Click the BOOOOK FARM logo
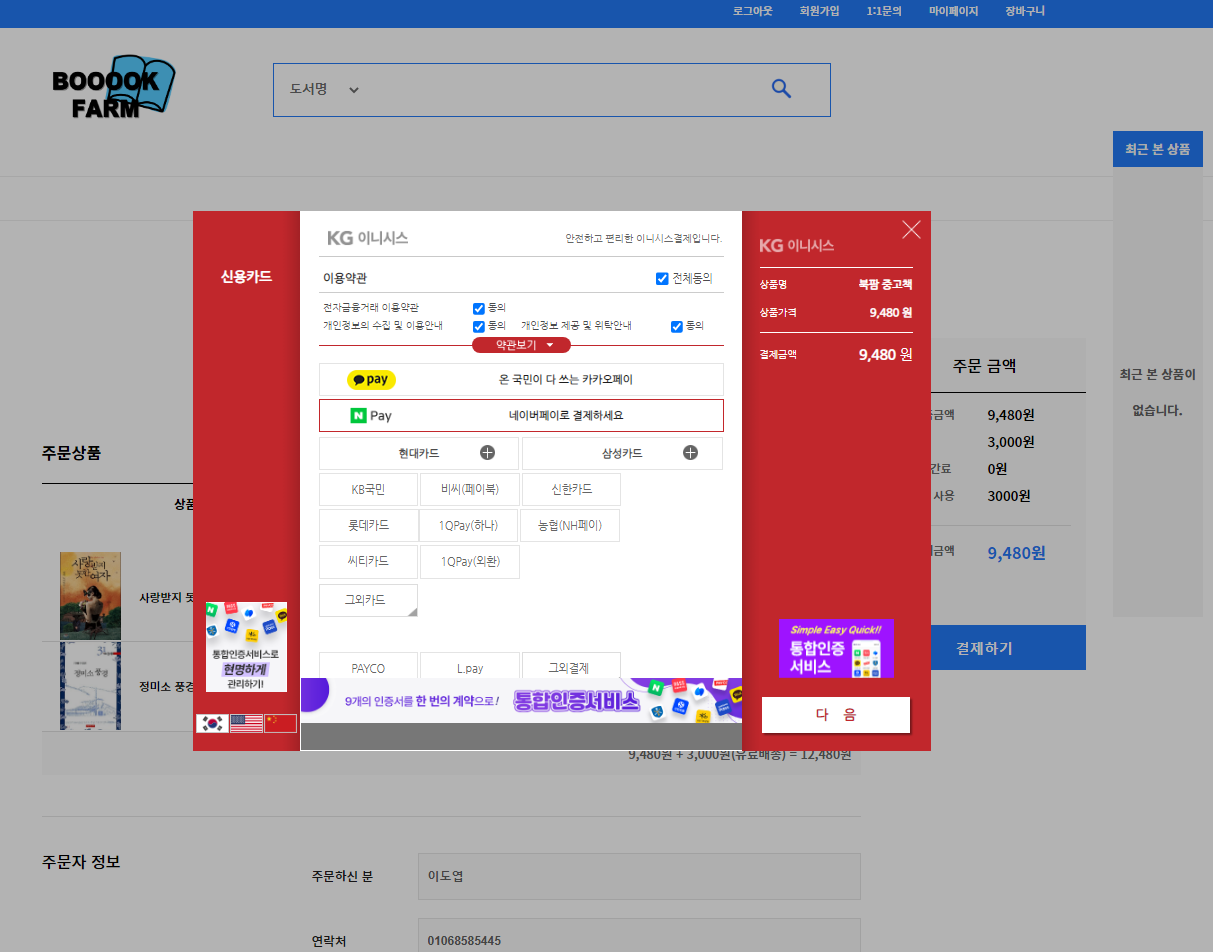The width and height of the screenshot is (1213, 952). [113, 88]
